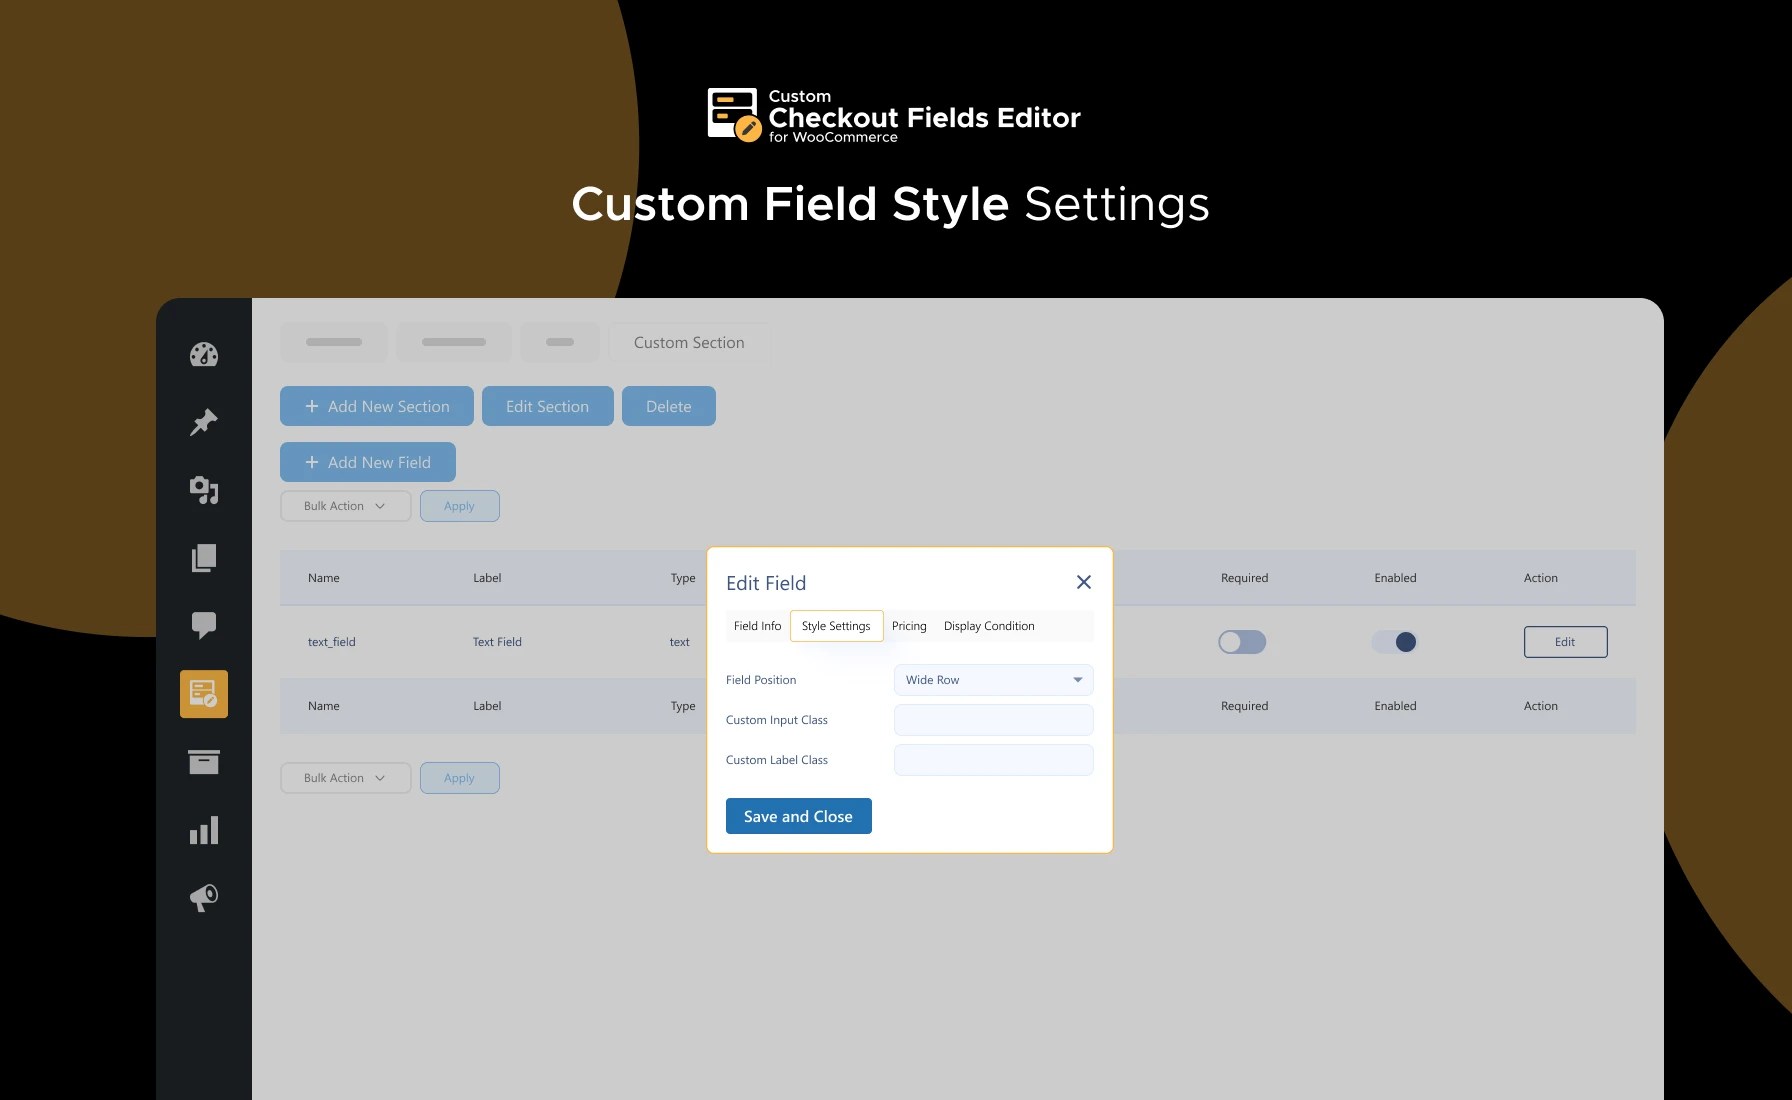
Task: View analytics via the bar chart icon
Action: 203,829
